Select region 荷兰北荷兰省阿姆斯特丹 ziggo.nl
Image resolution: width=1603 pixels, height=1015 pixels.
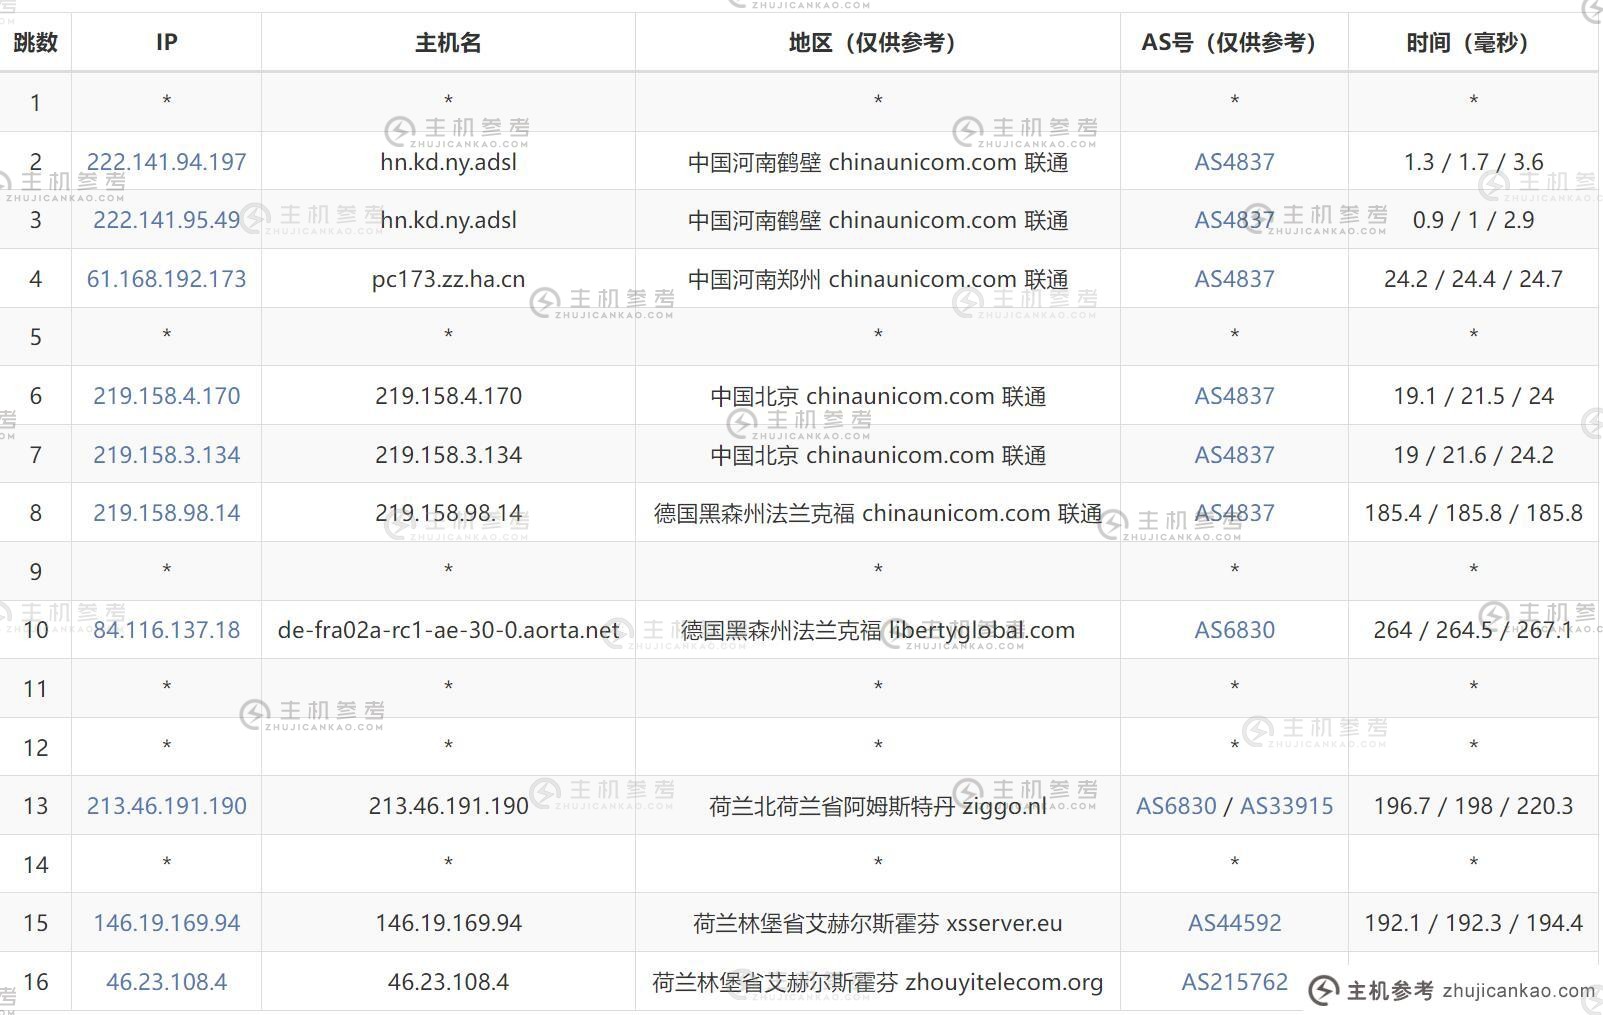click(878, 806)
